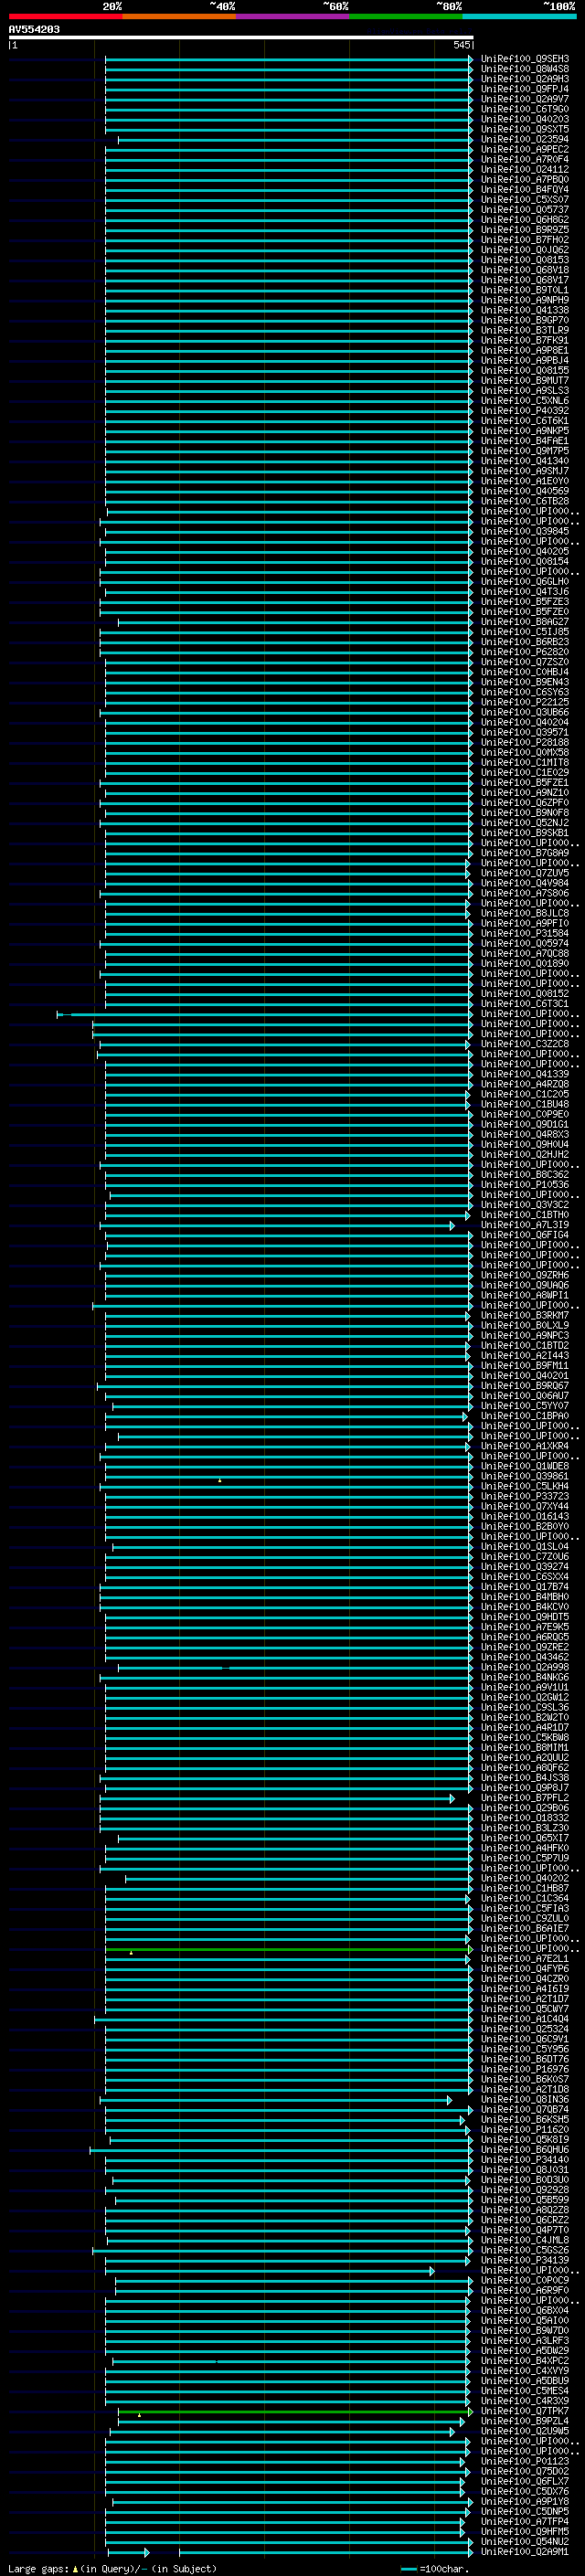Click UniRef100_Q17B74 label

click(x=525, y=1587)
